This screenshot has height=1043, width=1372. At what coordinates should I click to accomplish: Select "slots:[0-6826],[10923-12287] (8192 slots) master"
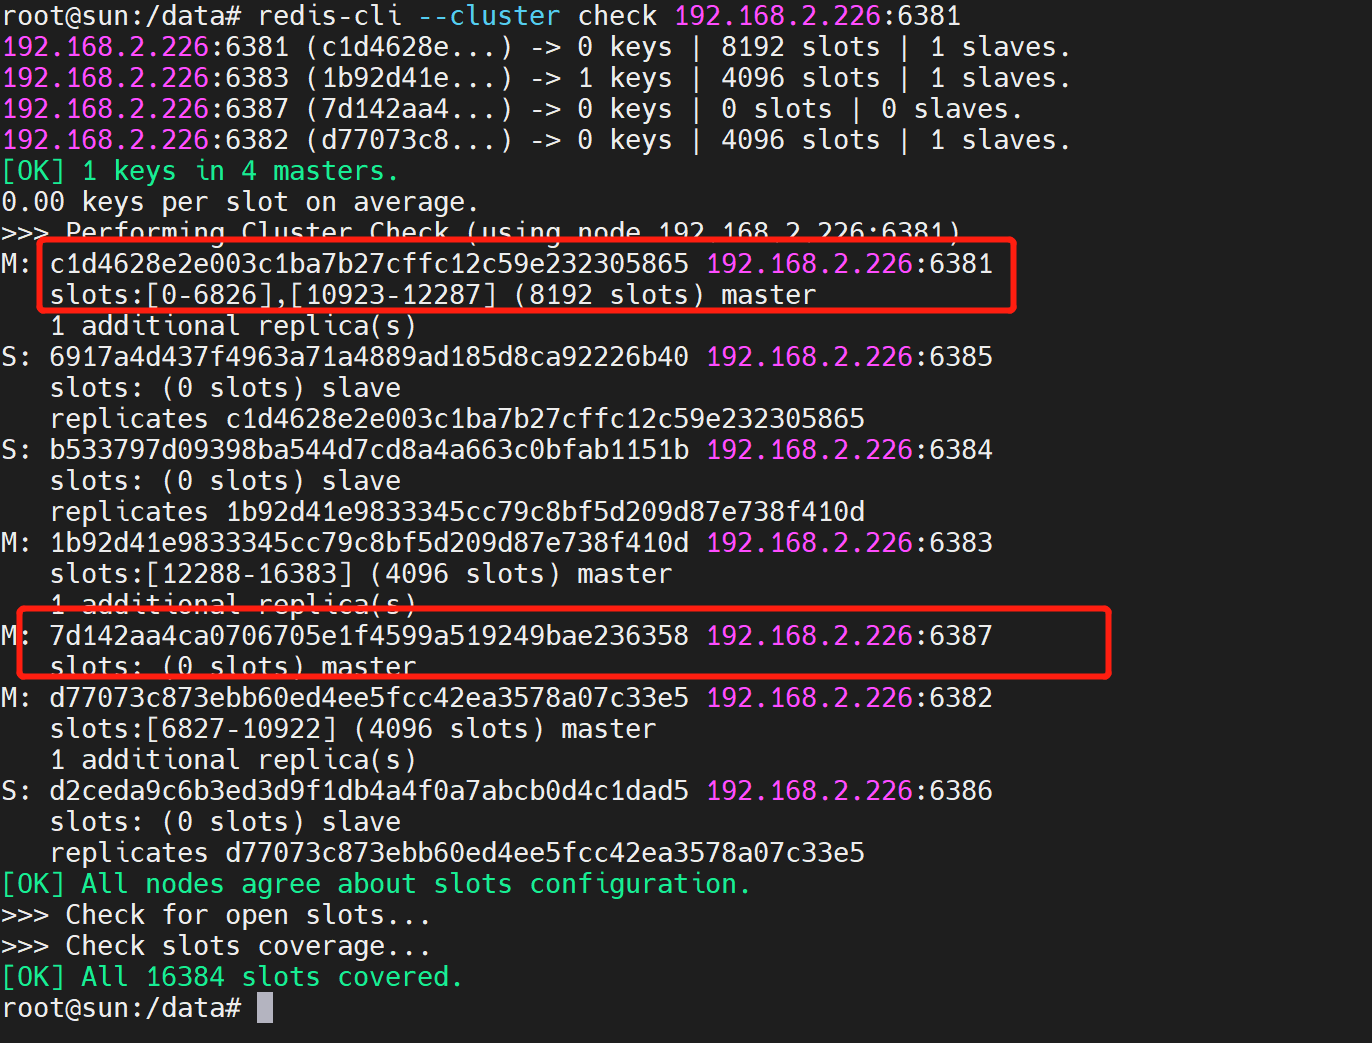[x=433, y=295]
